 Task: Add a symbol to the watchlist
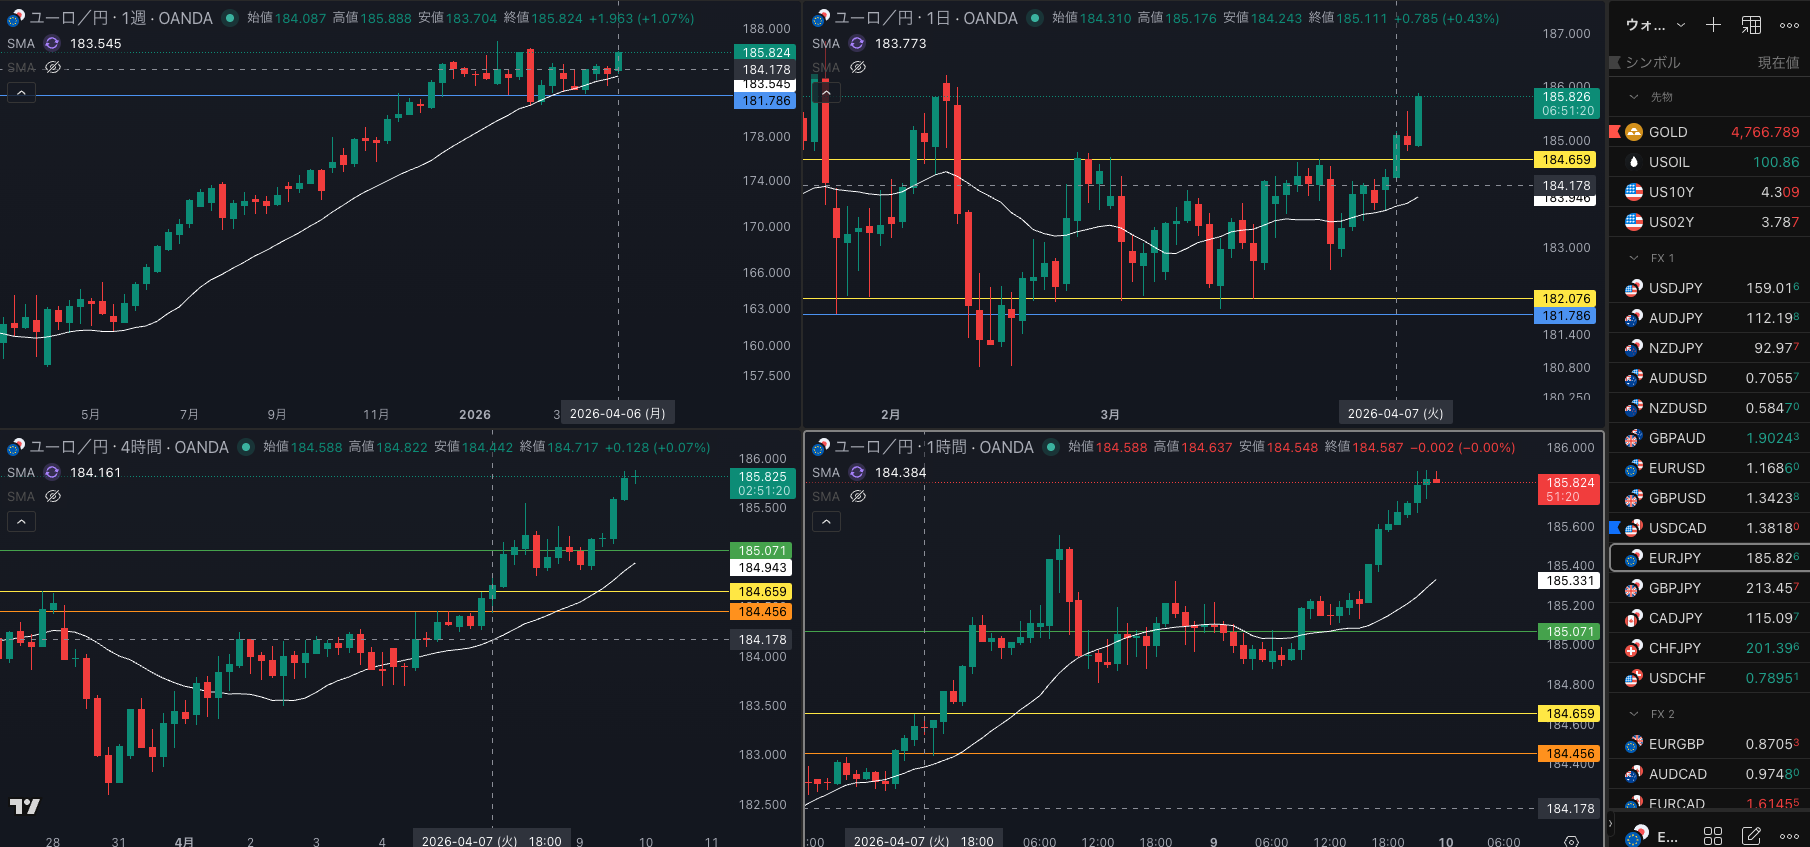(1713, 25)
